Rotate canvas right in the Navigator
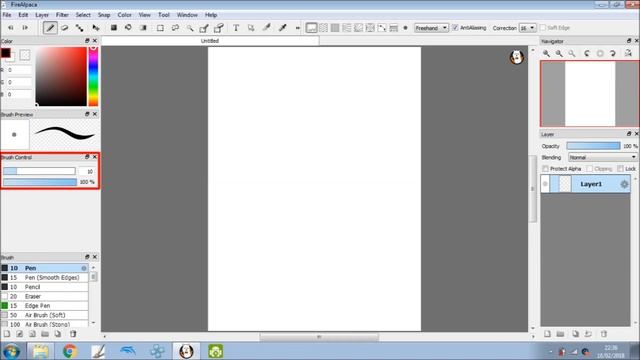Screen dimensions: 640x360 click(613, 53)
